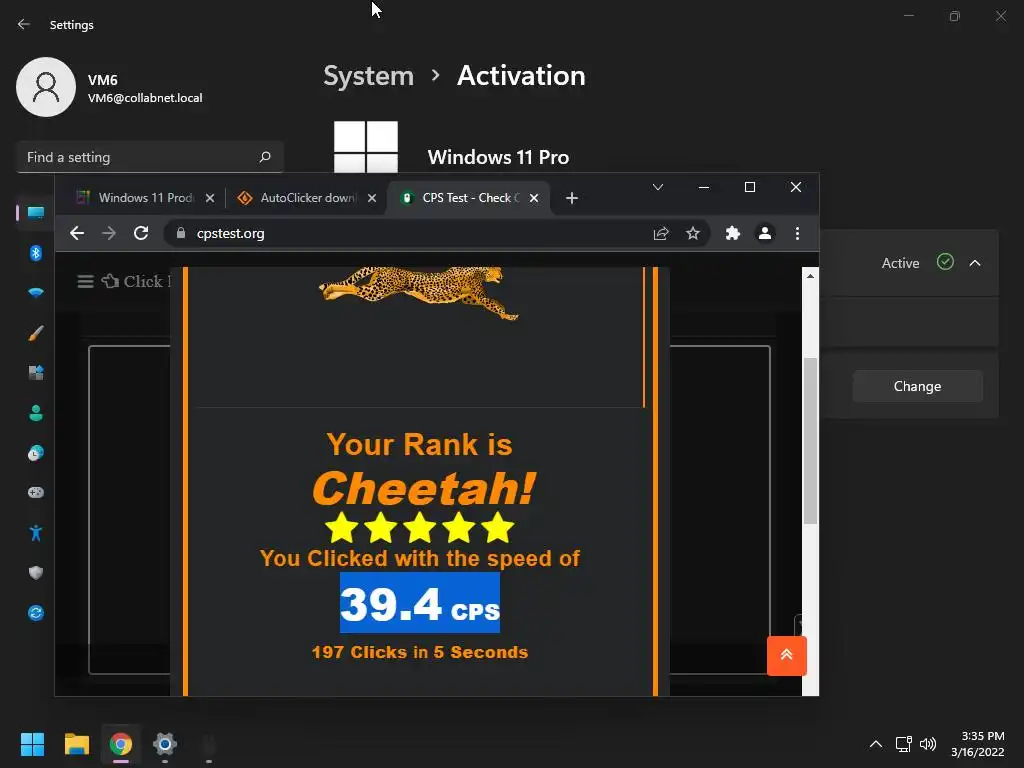1024x768 pixels.
Task: Open Personalization paintbrush in Settings sidebar
Action: tap(36, 333)
